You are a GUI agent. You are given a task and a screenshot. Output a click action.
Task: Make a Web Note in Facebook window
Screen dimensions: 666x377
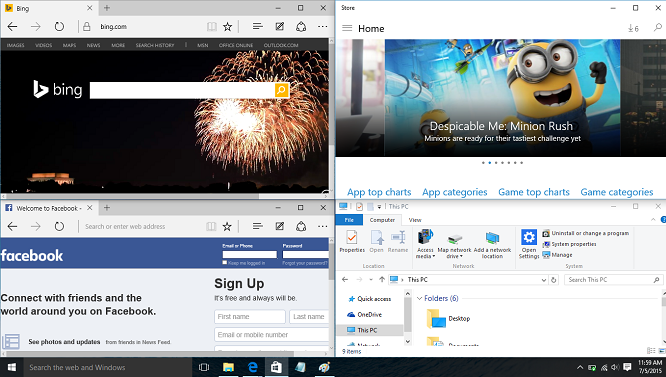(279, 226)
